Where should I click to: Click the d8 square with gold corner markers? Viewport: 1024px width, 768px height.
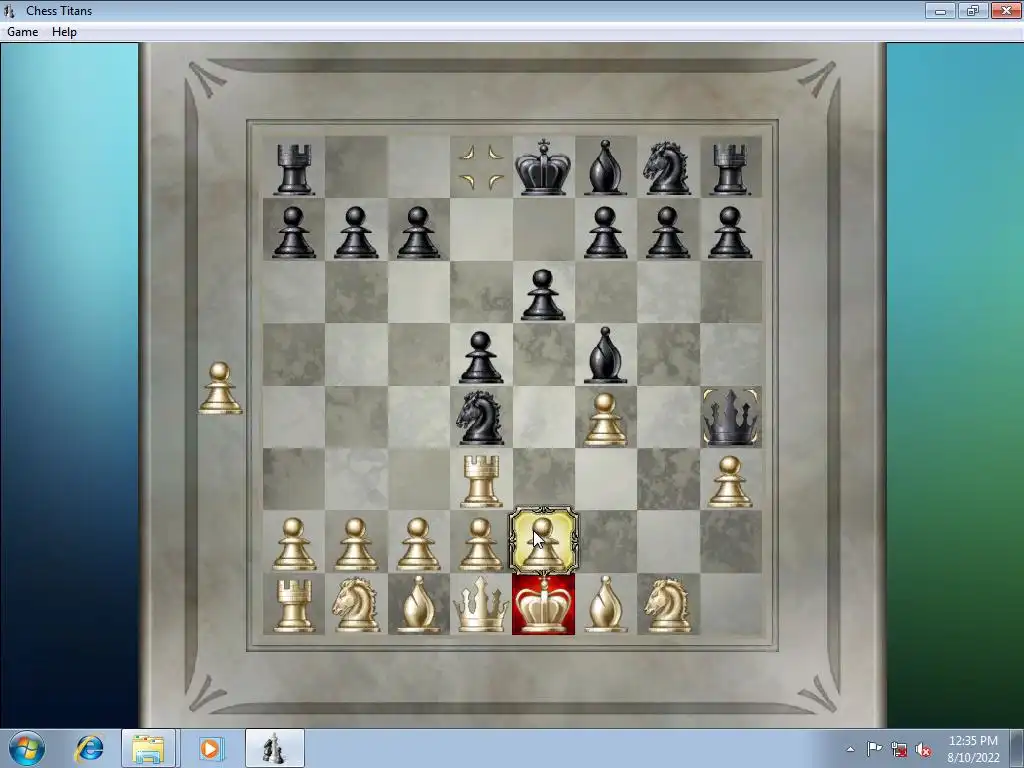(x=481, y=167)
